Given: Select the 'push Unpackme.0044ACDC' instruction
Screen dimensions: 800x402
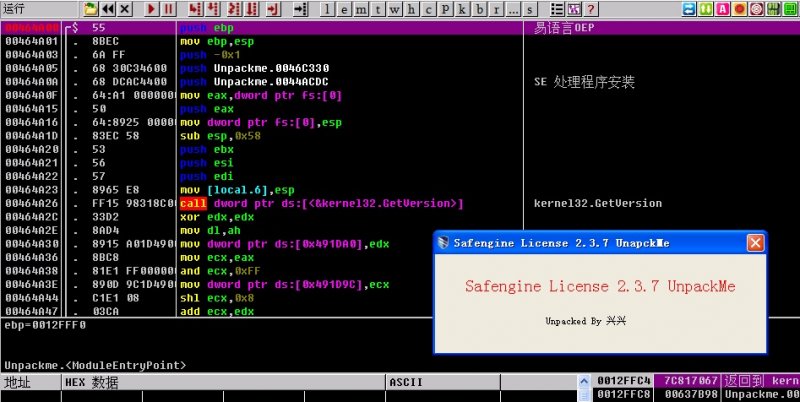Looking at the screenshot, I should (x=254, y=82).
